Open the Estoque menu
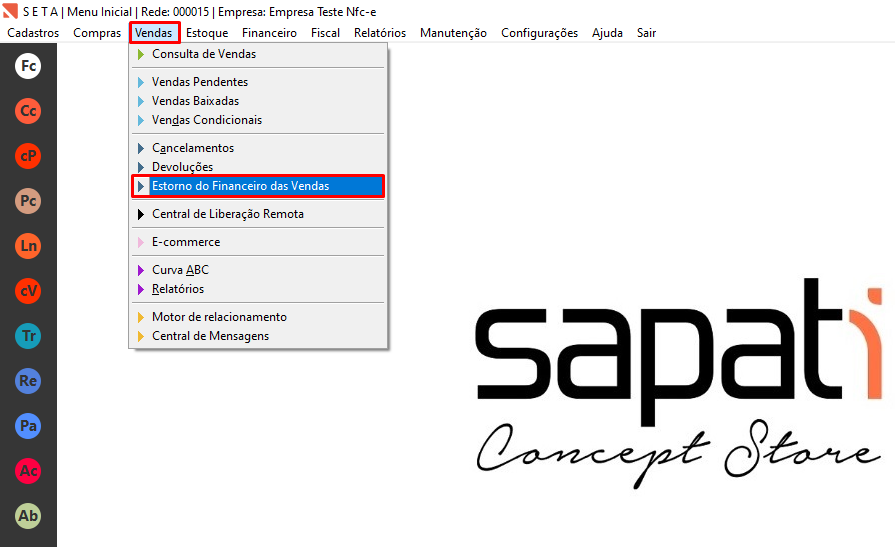895x547 pixels. click(207, 33)
